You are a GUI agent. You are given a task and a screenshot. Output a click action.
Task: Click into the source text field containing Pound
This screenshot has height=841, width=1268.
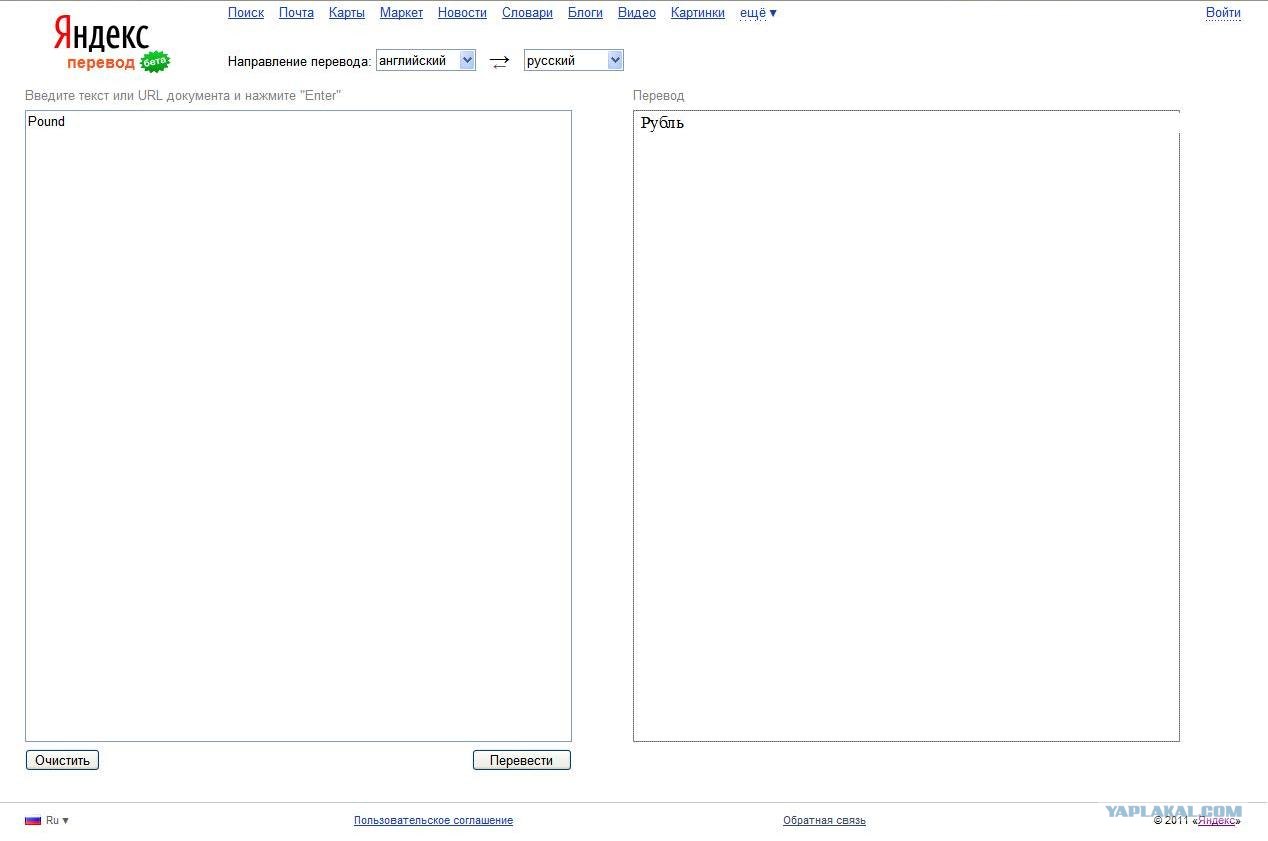click(298, 426)
